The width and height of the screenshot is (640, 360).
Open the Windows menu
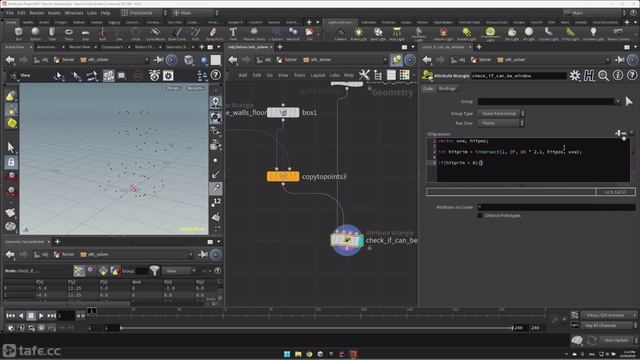[x=74, y=13]
